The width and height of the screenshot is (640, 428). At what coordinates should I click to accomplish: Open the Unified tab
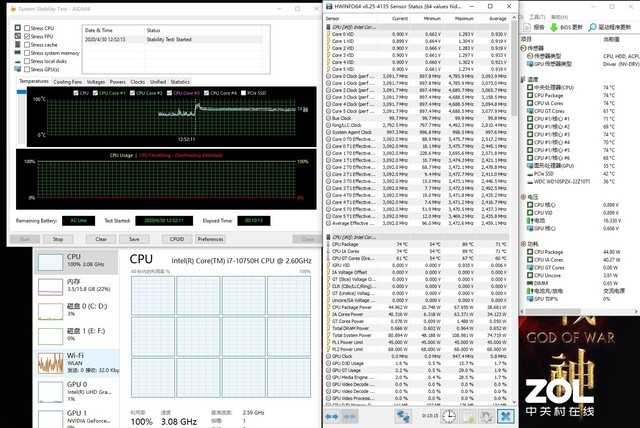click(158, 82)
